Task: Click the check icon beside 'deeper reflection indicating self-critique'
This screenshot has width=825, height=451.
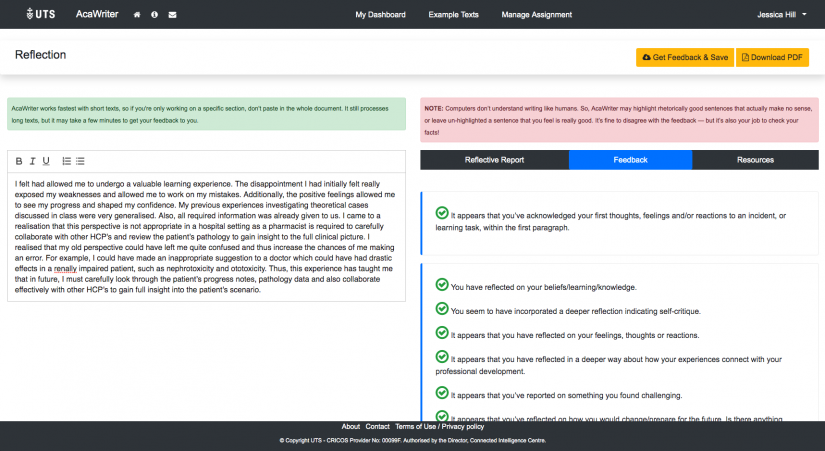Action: [x=442, y=309]
